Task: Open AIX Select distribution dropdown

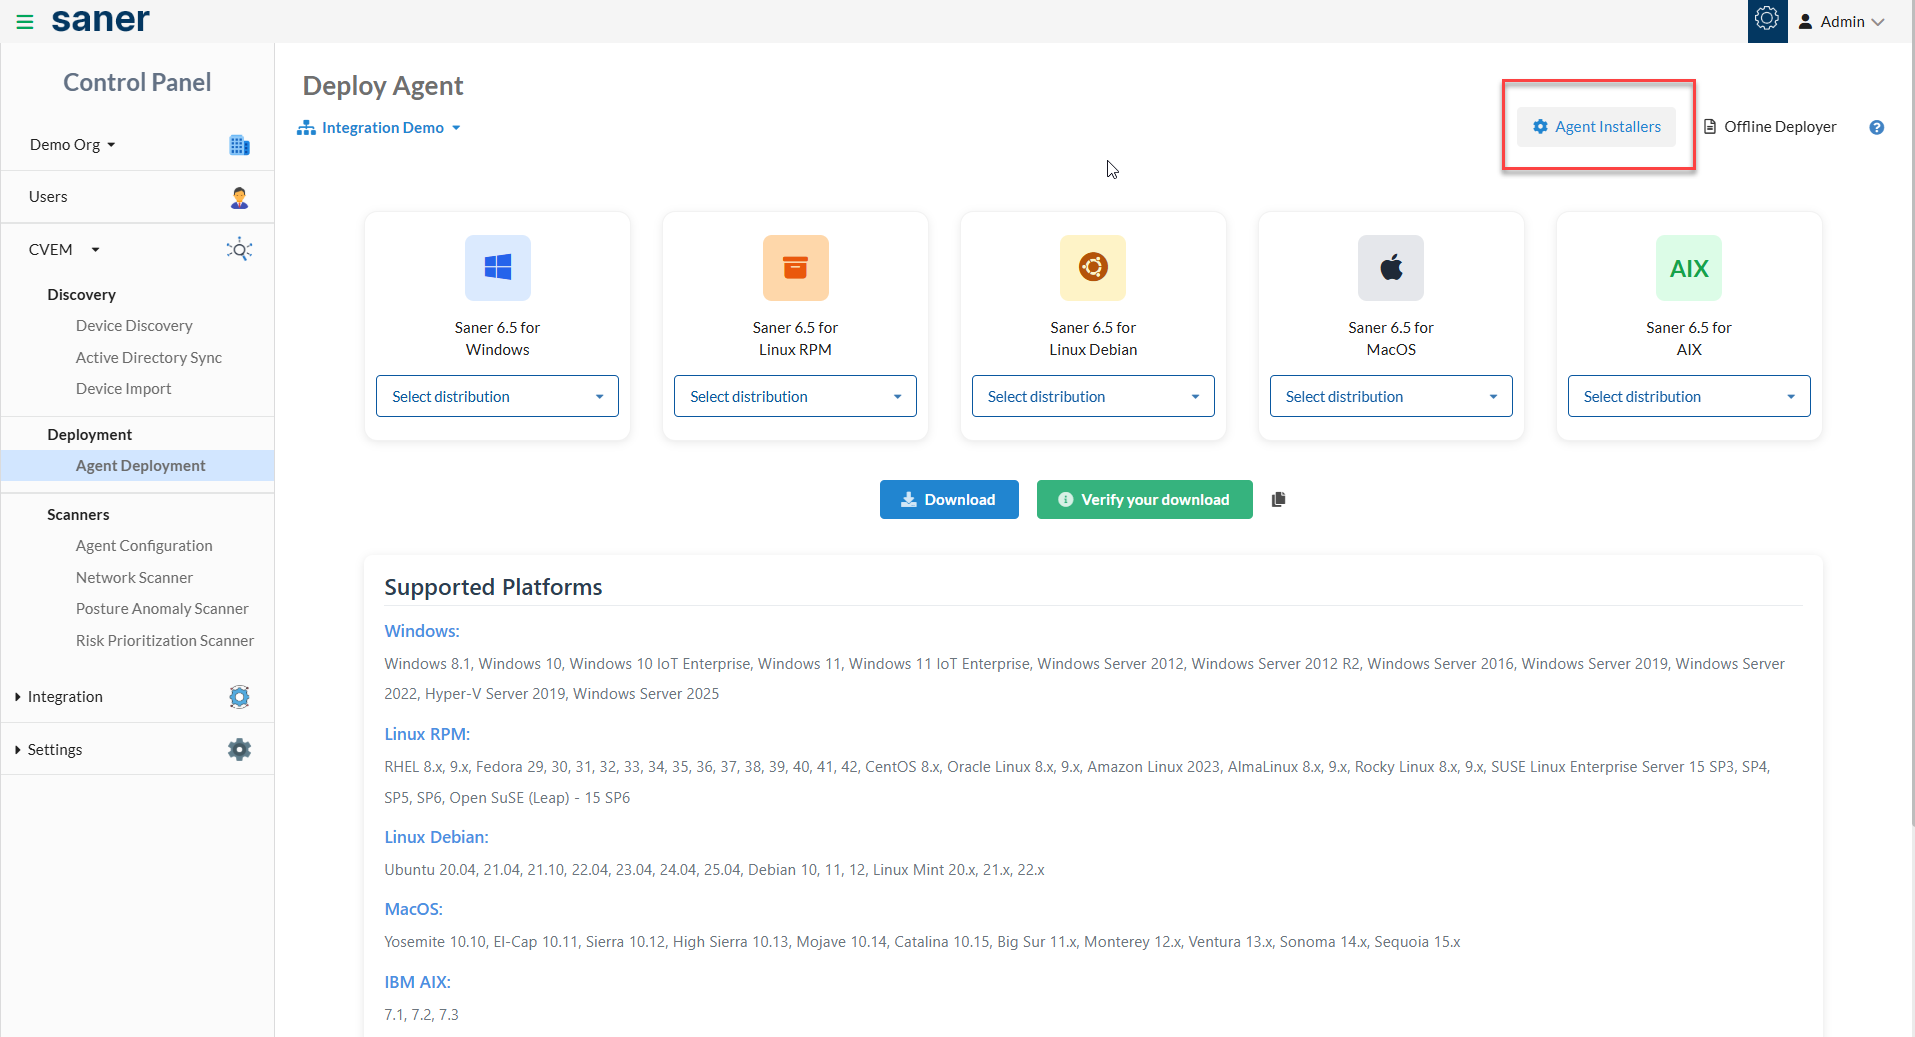Action: (1689, 396)
